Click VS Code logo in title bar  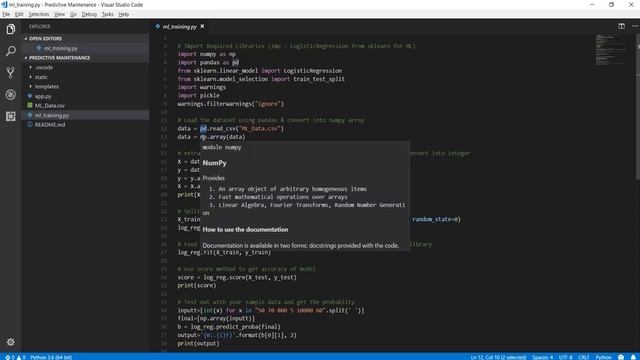coord(4,4)
